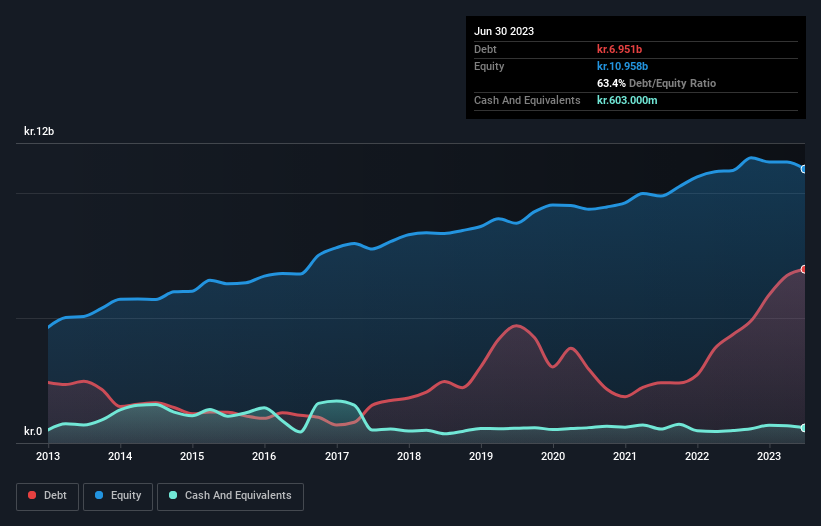The image size is (821, 526).
Task: Click the 2021 x-axis label
Action: (x=625, y=456)
